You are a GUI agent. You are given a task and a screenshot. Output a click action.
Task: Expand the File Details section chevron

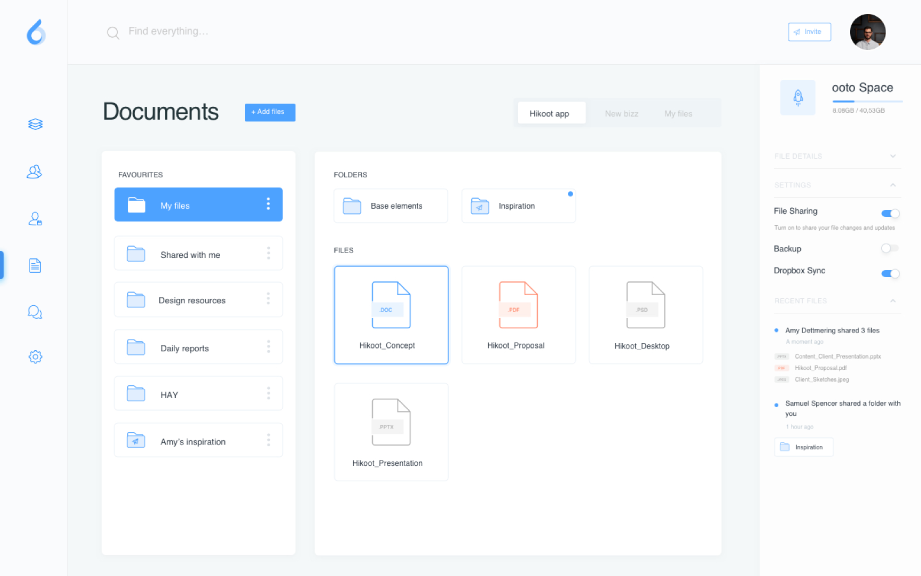[x=893, y=156]
